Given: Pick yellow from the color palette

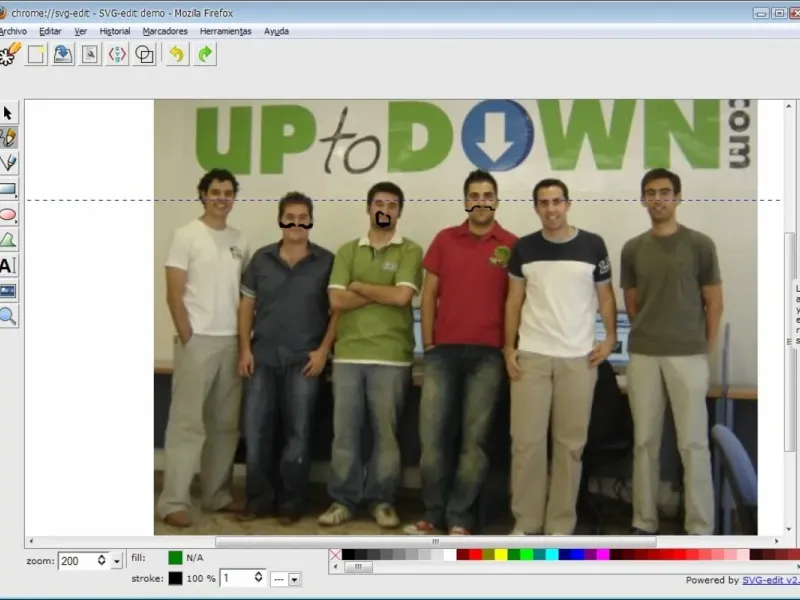Looking at the screenshot, I should pyautogui.click(x=500, y=554).
